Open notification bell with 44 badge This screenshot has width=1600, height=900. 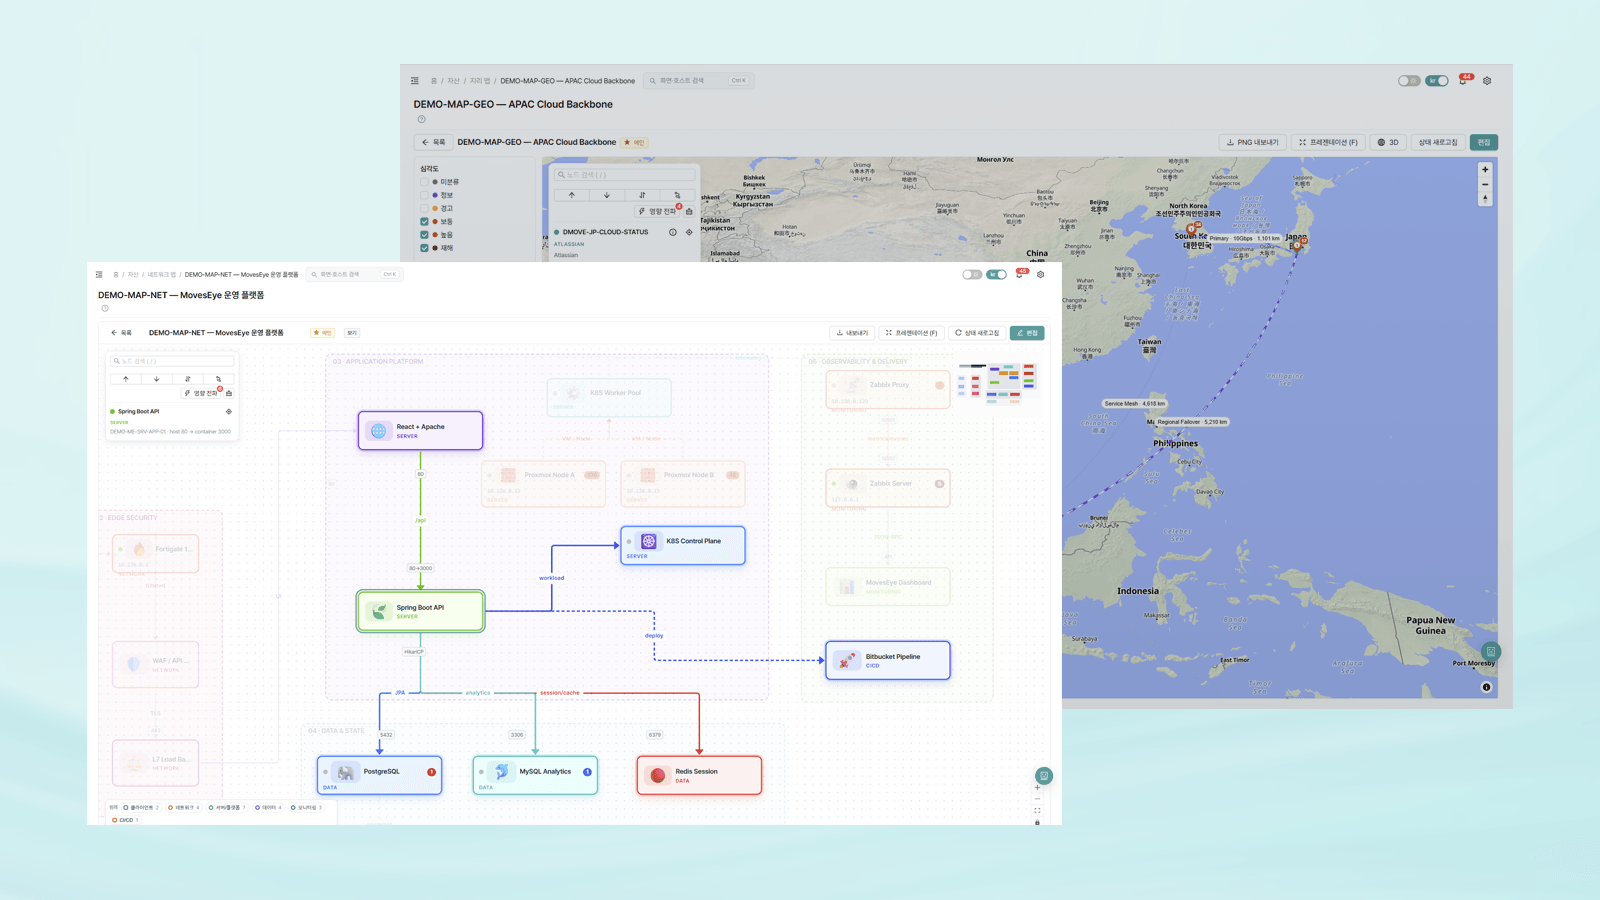[1463, 80]
